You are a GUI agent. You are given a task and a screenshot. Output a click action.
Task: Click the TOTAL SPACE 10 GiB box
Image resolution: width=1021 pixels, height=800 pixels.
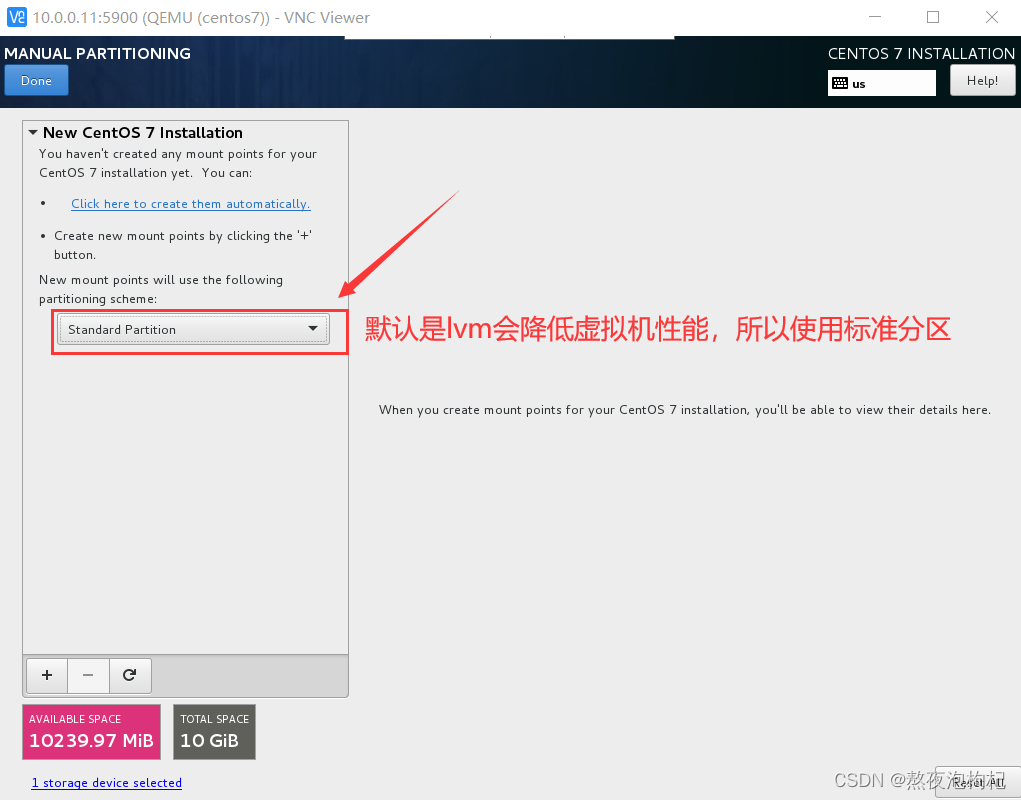[214, 732]
